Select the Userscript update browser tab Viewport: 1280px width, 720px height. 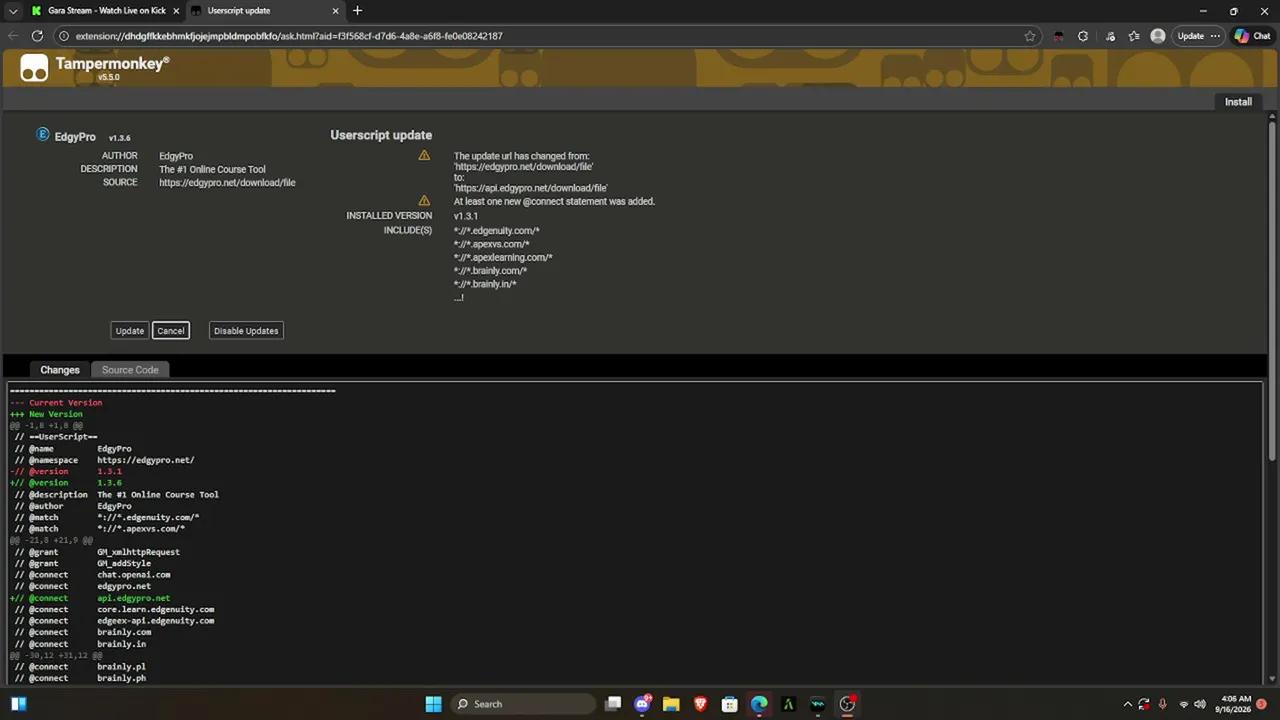264,11
